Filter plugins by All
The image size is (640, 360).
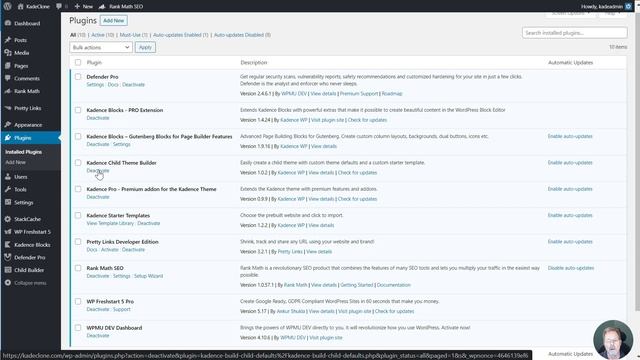coord(73,35)
